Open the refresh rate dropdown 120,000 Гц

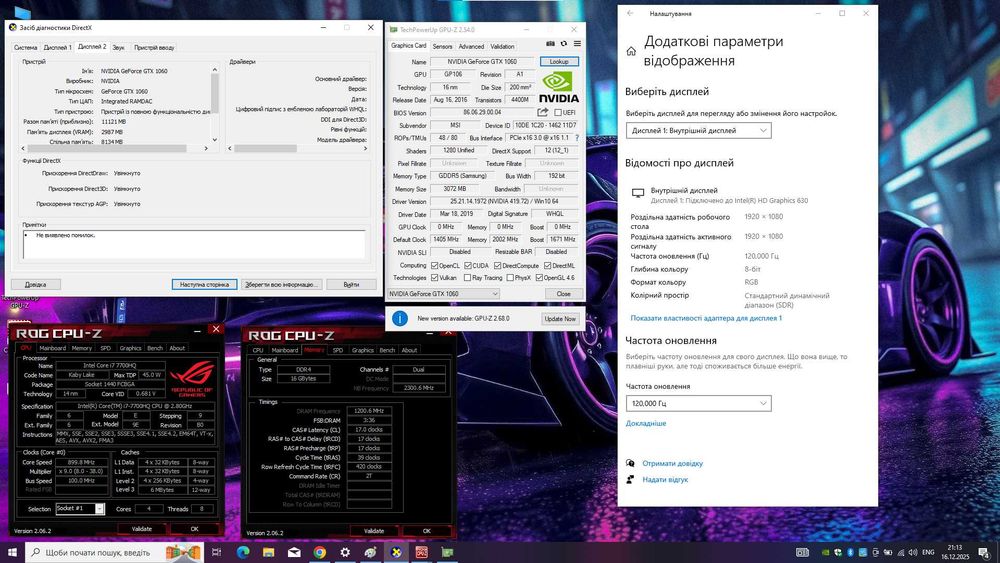tap(698, 403)
